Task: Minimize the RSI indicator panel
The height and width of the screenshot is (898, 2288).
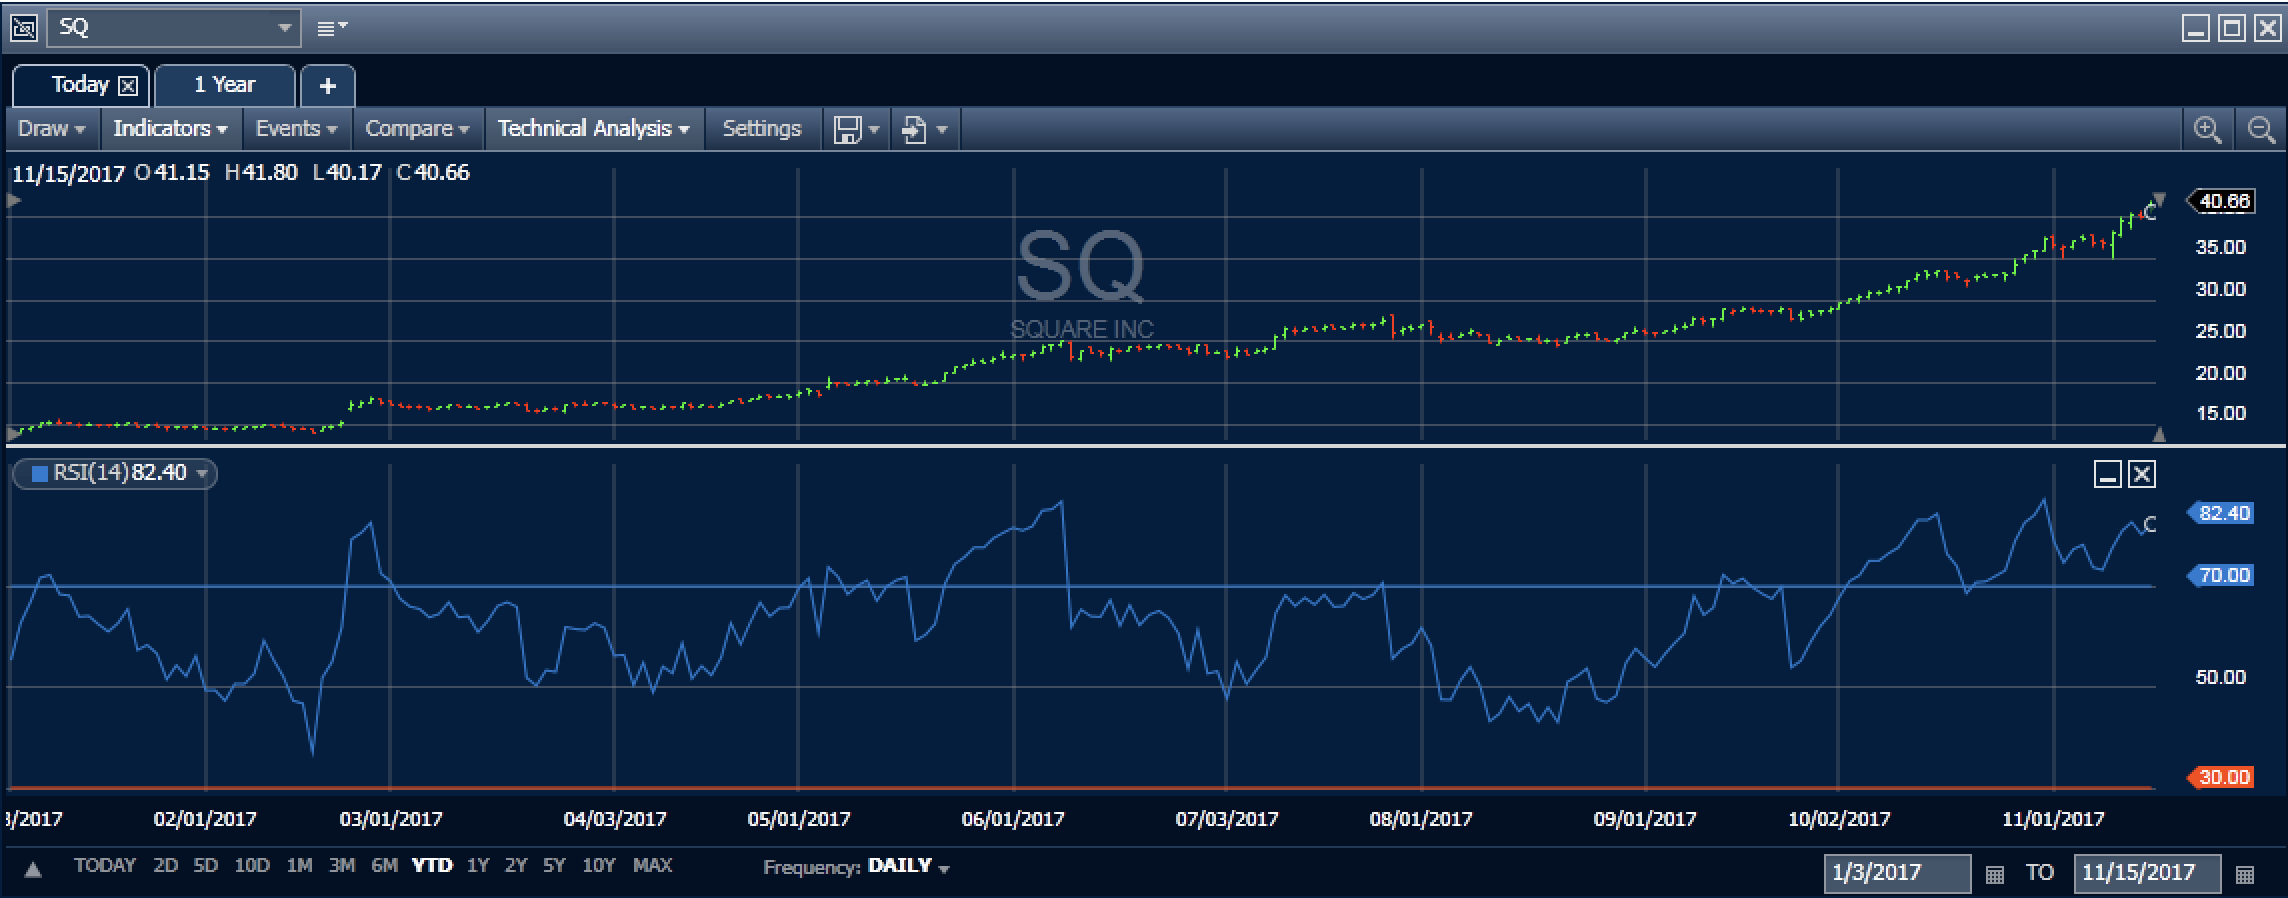Action: click(x=2108, y=474)
